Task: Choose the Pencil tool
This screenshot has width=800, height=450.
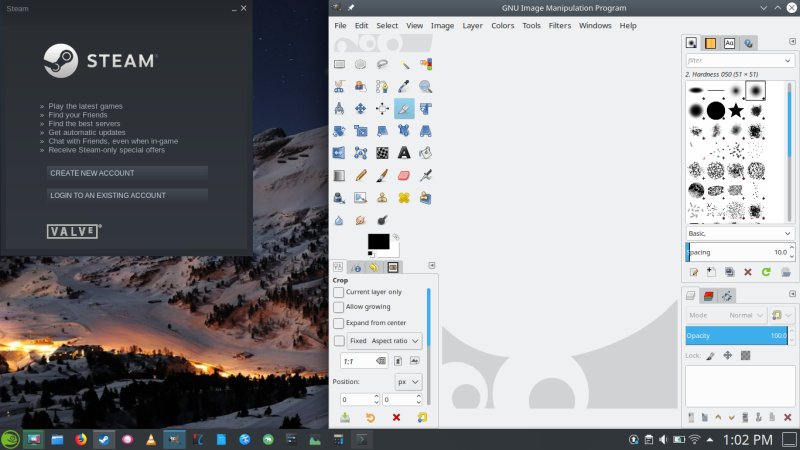Action: pos(360,175)
